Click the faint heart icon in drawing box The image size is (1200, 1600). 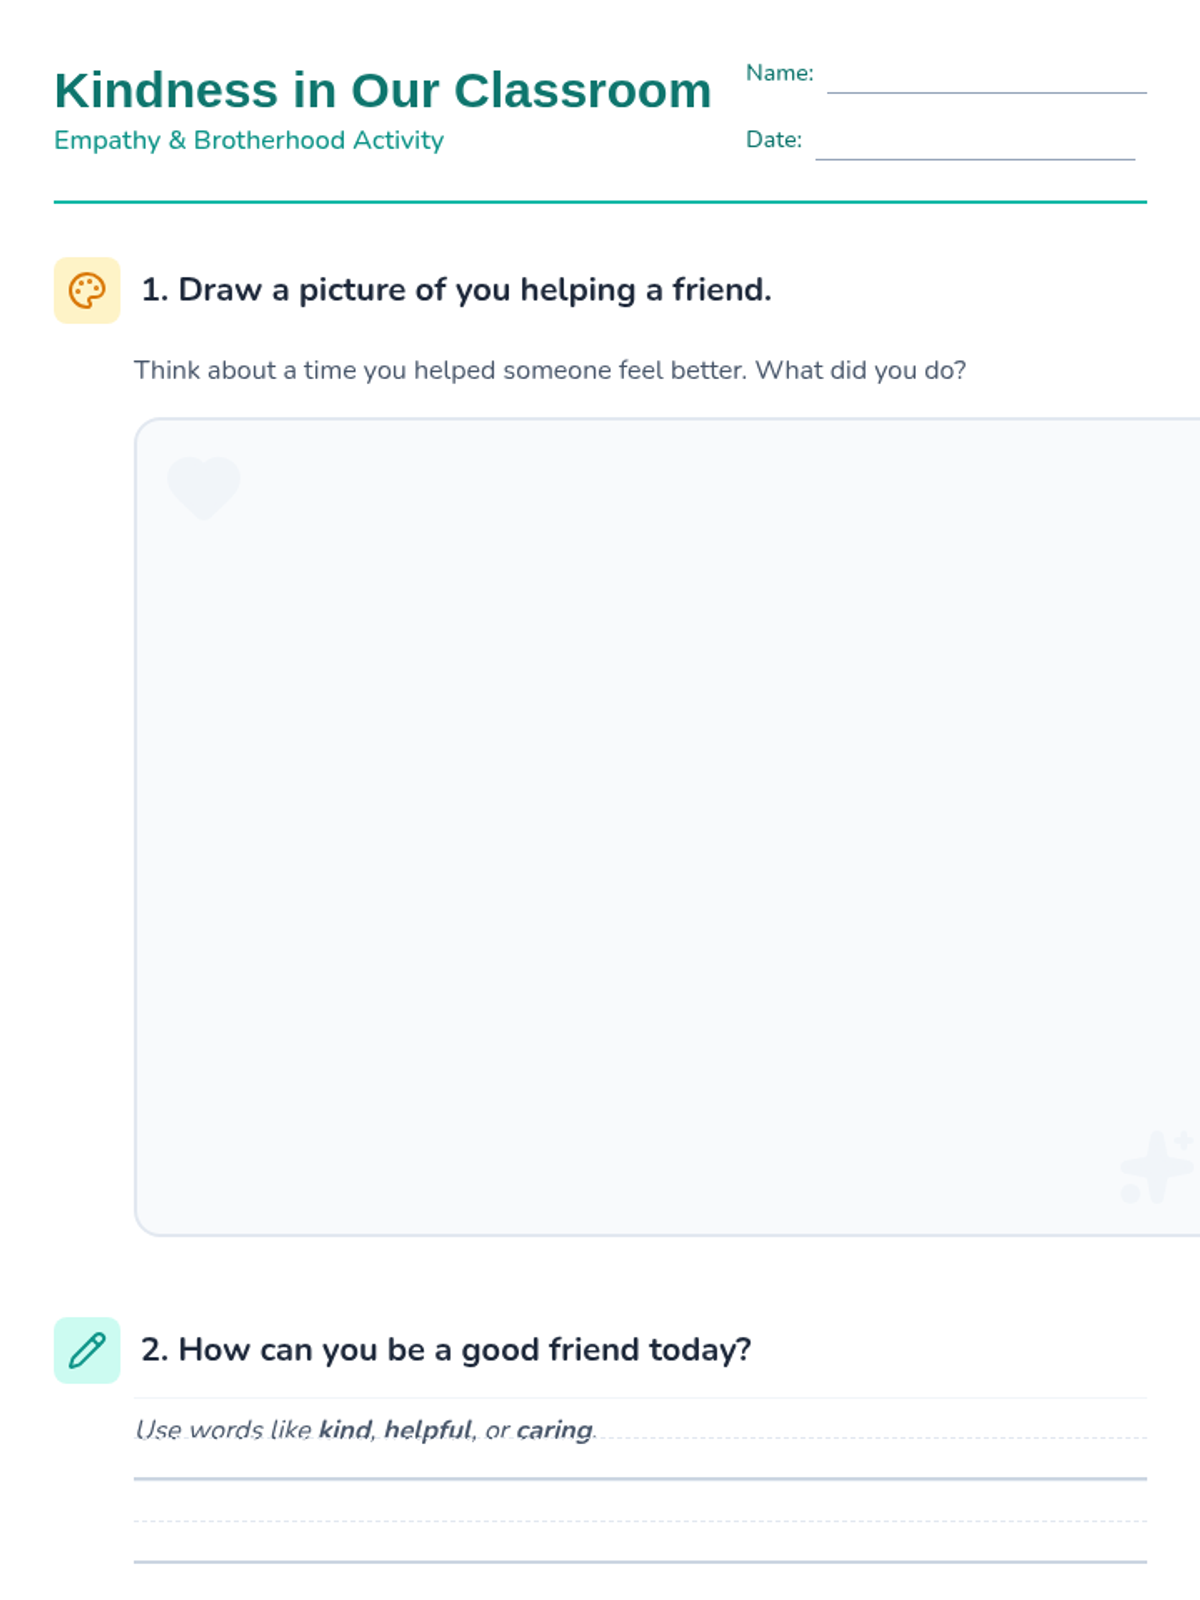204,487
